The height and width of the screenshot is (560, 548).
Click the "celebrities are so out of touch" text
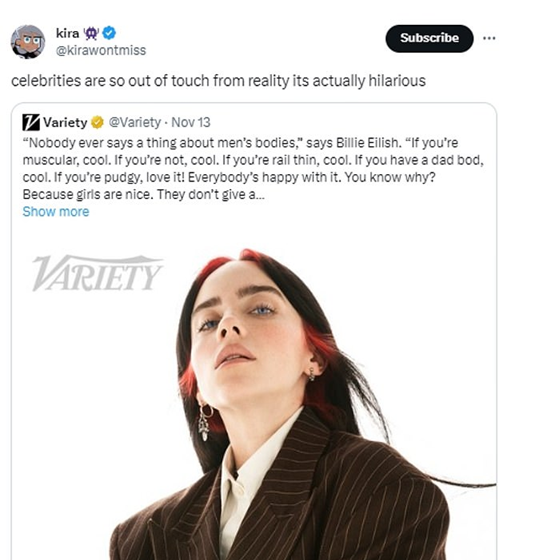pyautogui.click(x=218, y=81)
